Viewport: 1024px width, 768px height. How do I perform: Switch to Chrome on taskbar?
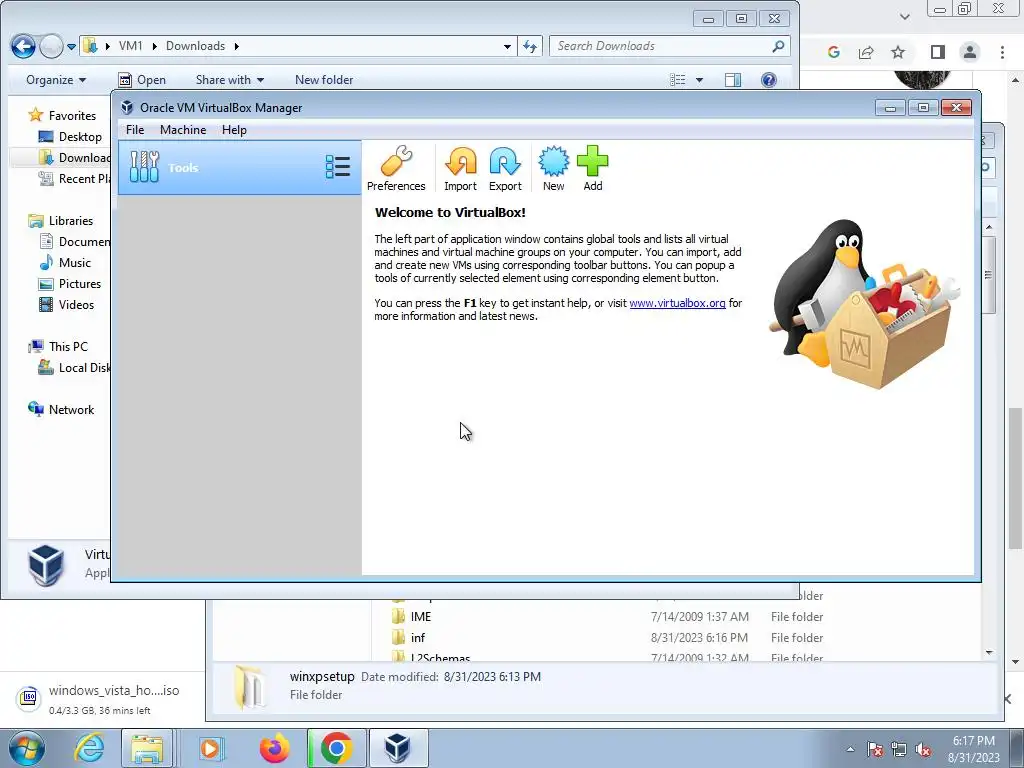[336, 748]
